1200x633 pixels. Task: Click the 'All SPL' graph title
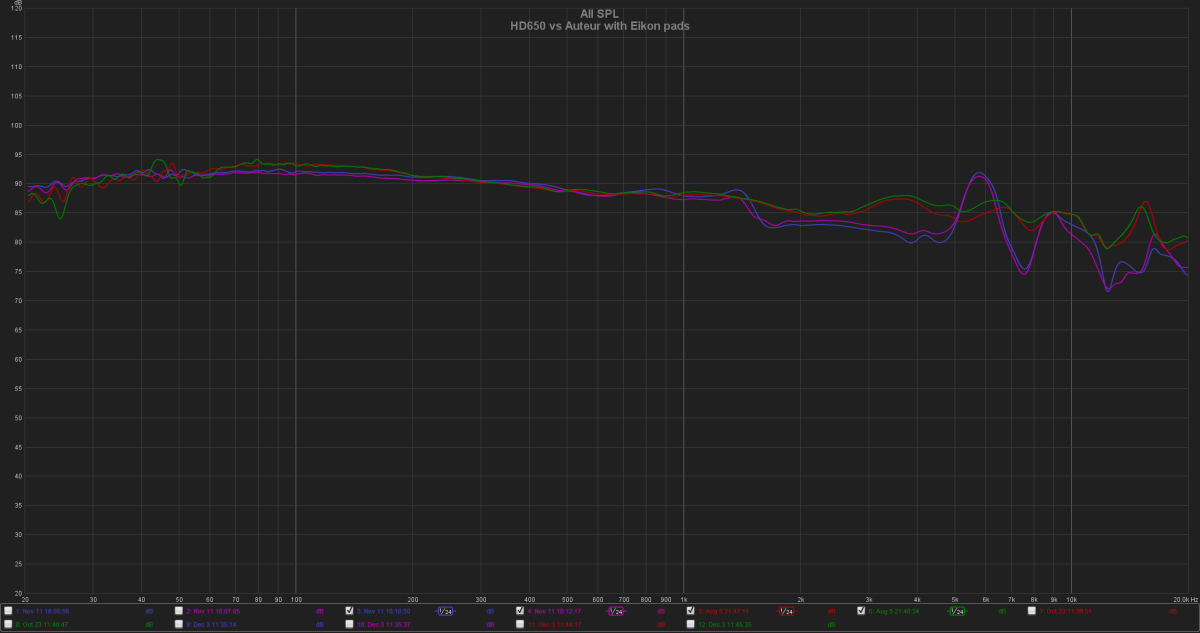pyautogui.click(x=600, y=14)
